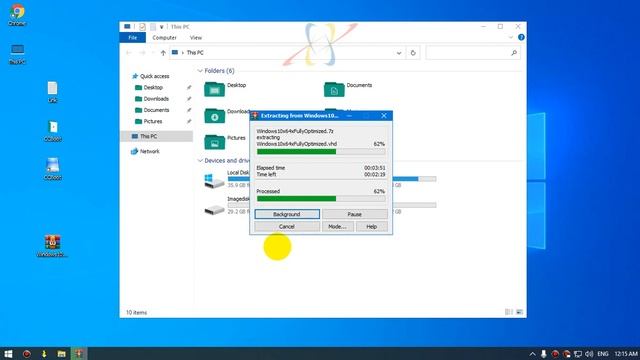
Task: Click the Background button in extraction dialog
Action: [x=287, y=214]
